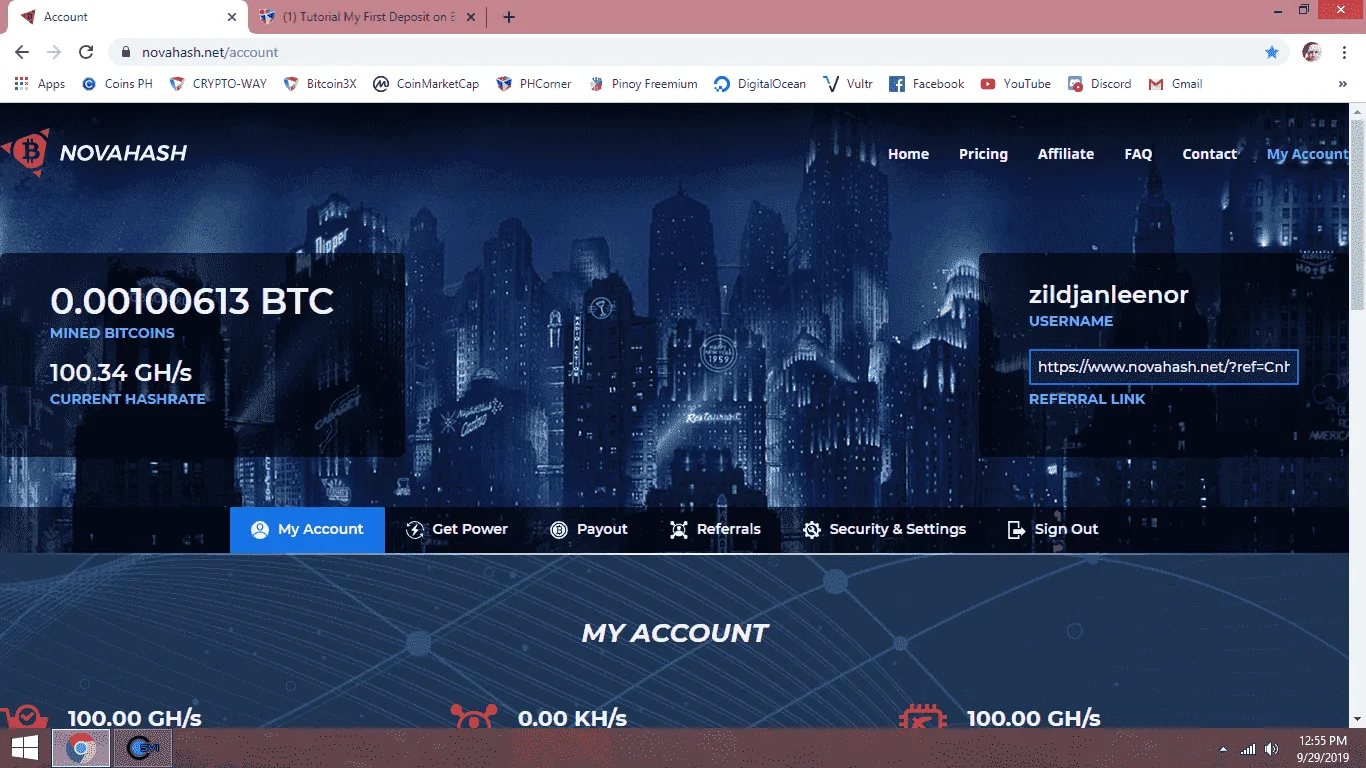
Task: Click the volume speaker tray icon
Action: pyautogui.click(x=1271, y=748)
